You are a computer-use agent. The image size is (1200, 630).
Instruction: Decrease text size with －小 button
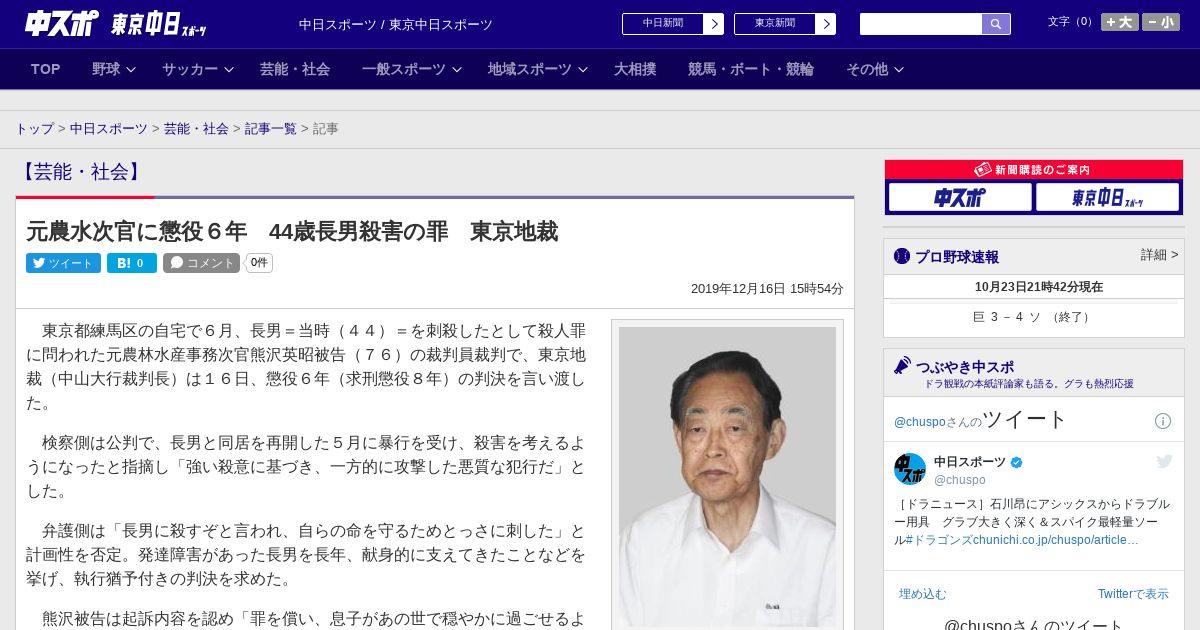point(1161,22)
